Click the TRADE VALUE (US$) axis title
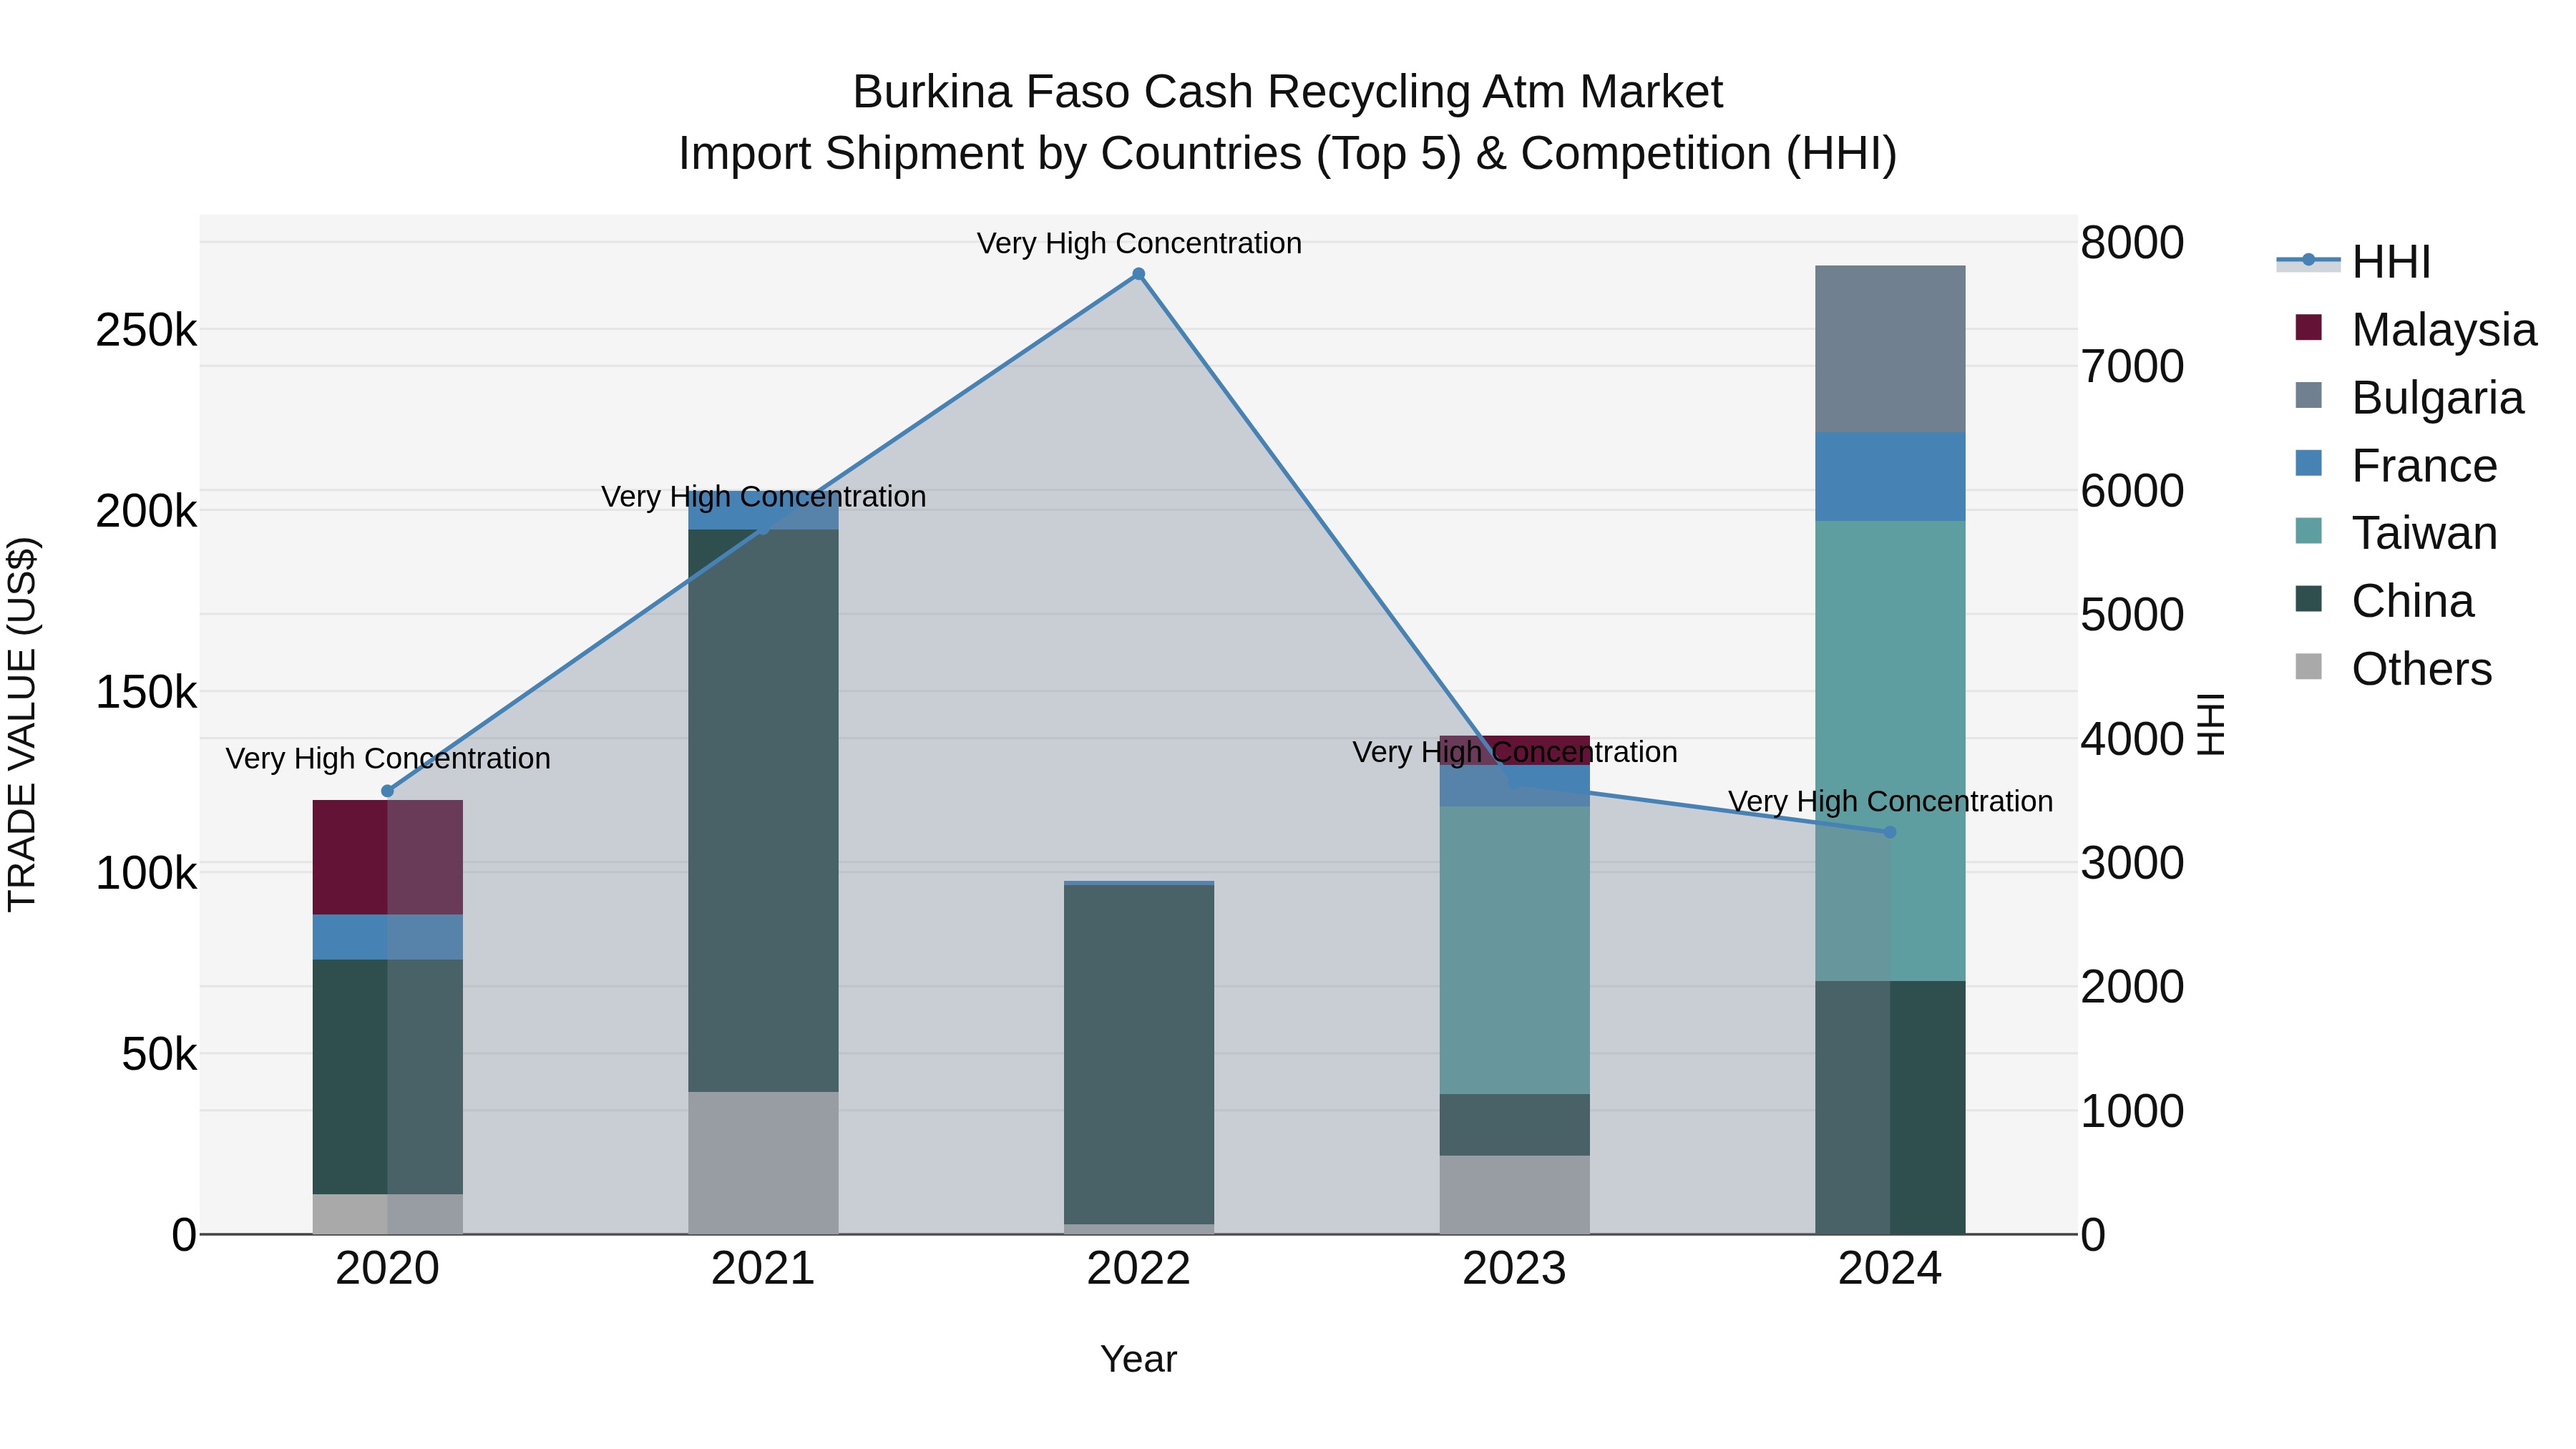 22,724
